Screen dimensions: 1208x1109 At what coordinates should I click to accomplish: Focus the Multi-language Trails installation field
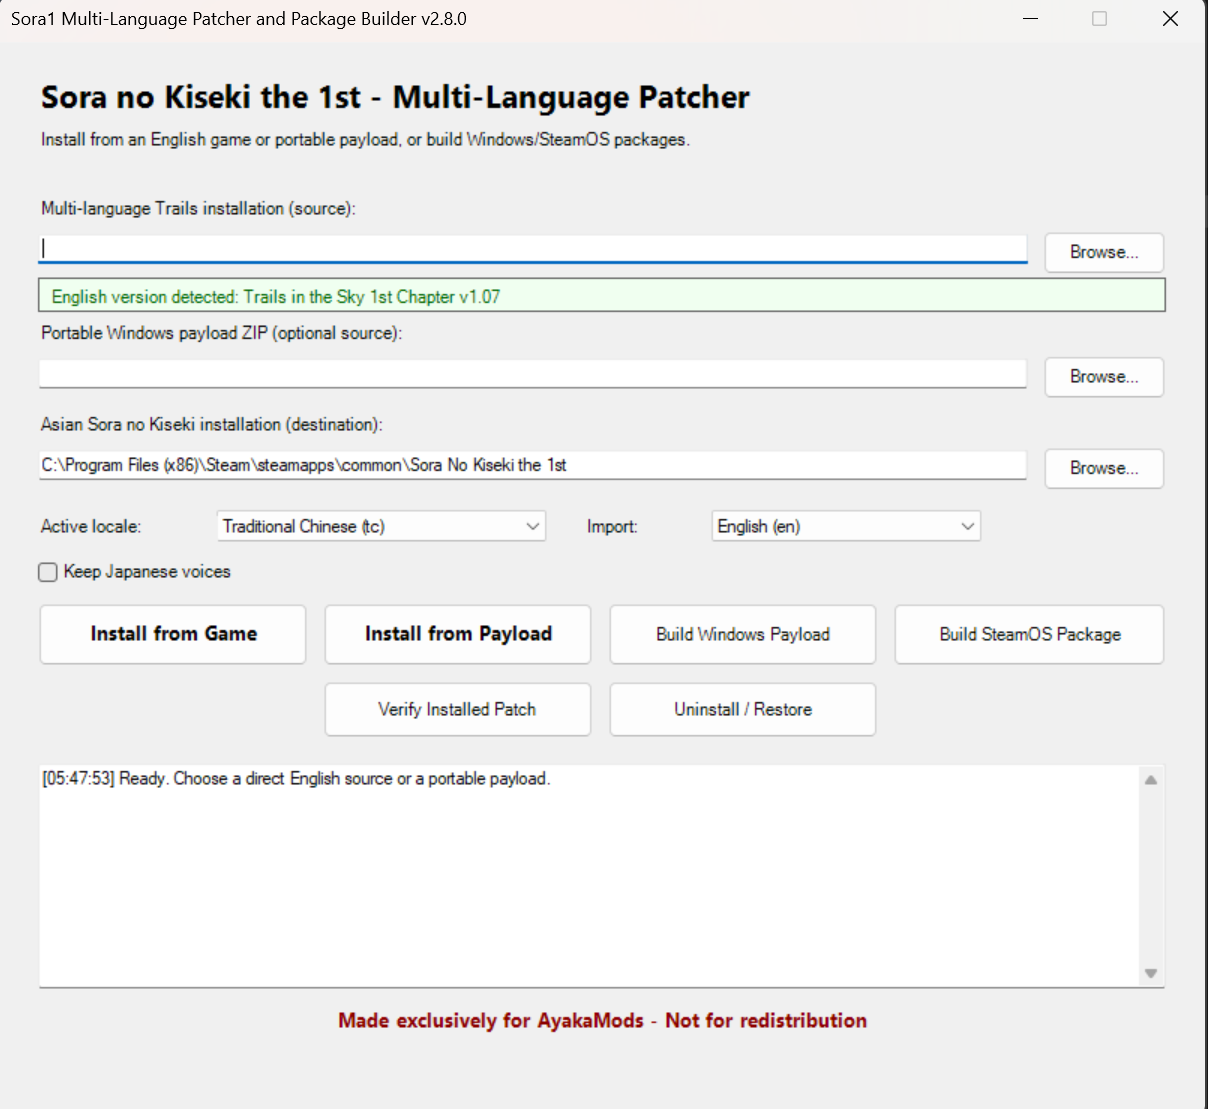click(533, 249)
